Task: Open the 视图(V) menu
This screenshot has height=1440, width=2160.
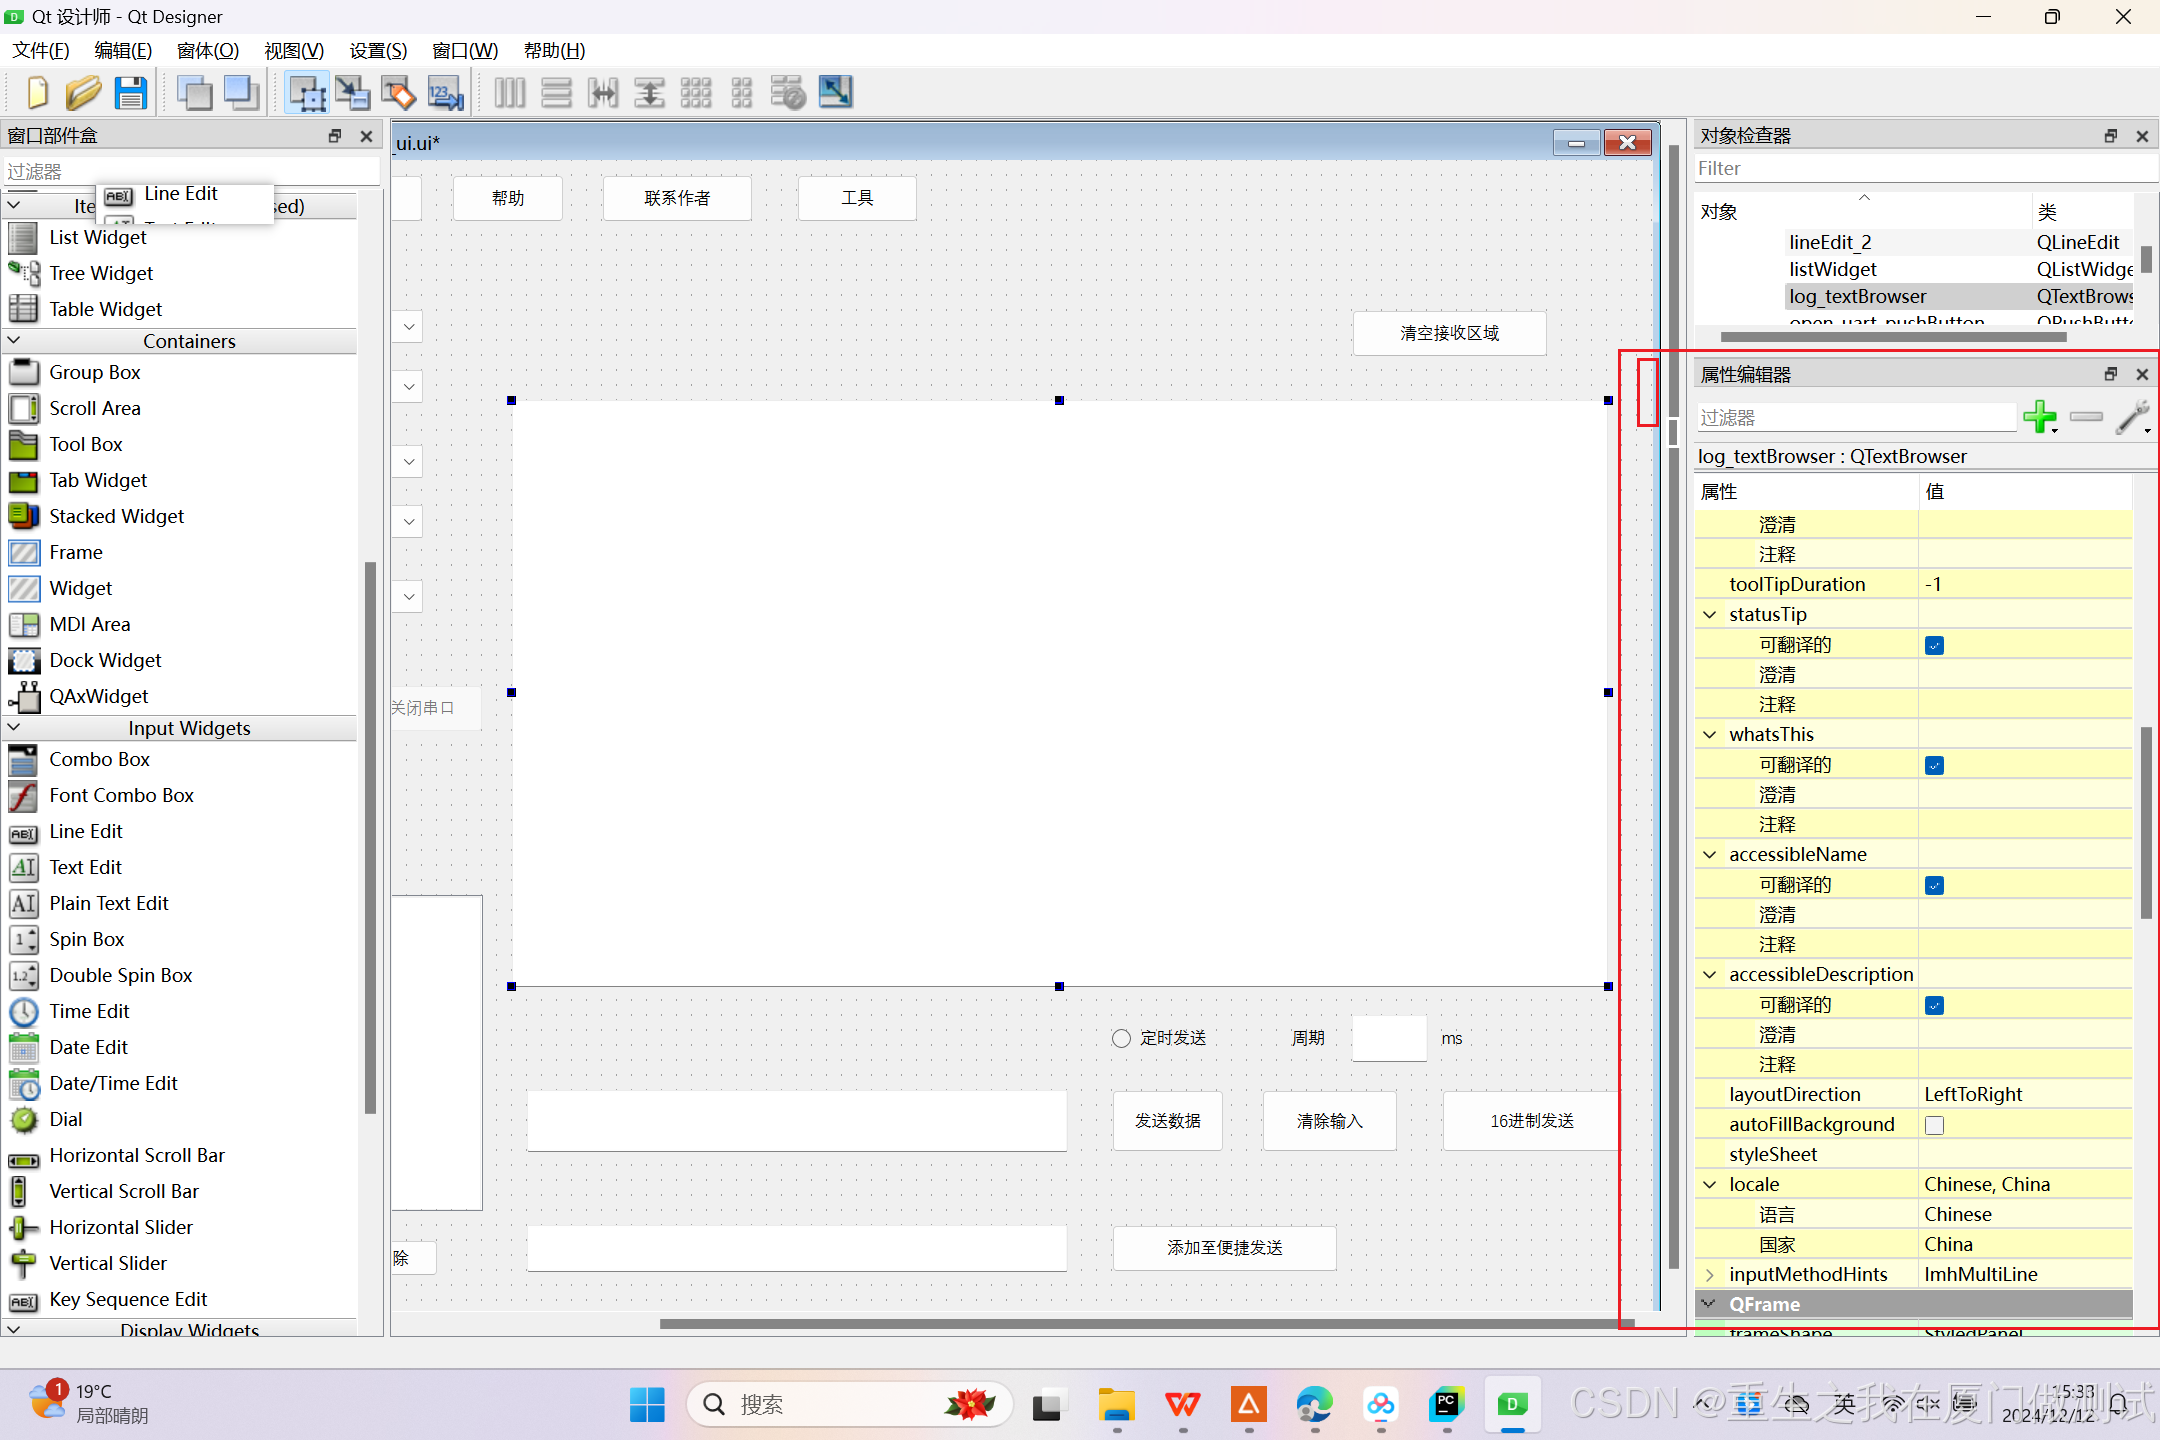Action: (x=293, y=50)
